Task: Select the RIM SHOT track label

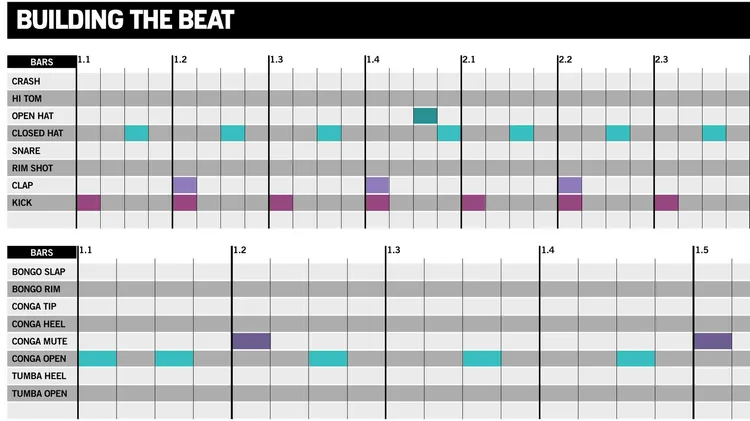Action: 32,168
